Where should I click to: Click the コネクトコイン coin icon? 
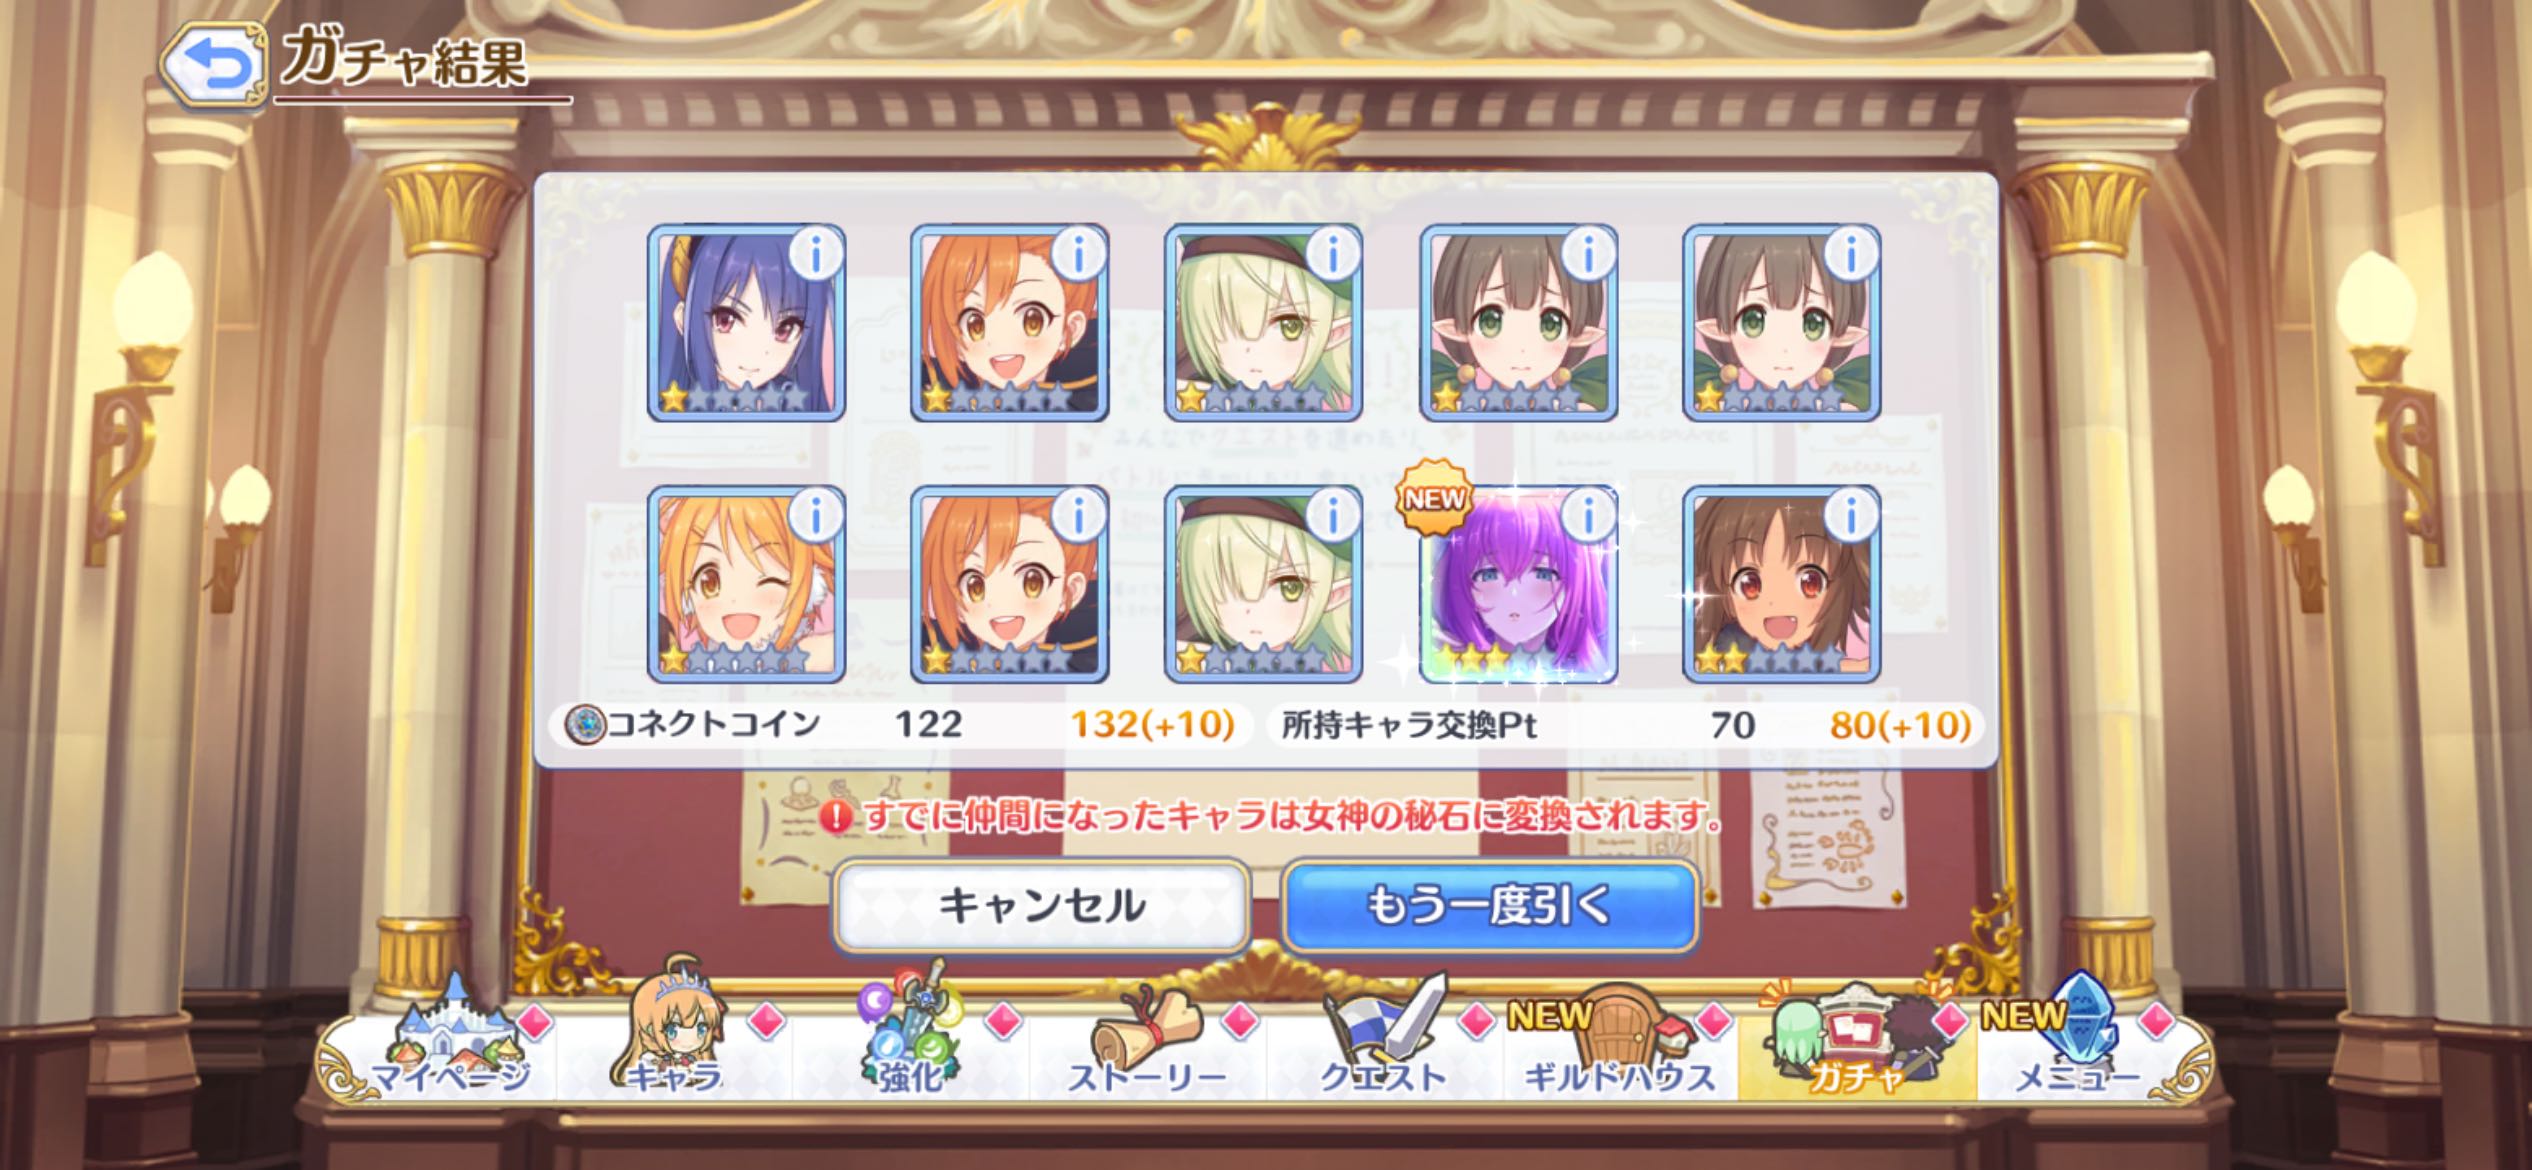(585, 725)
